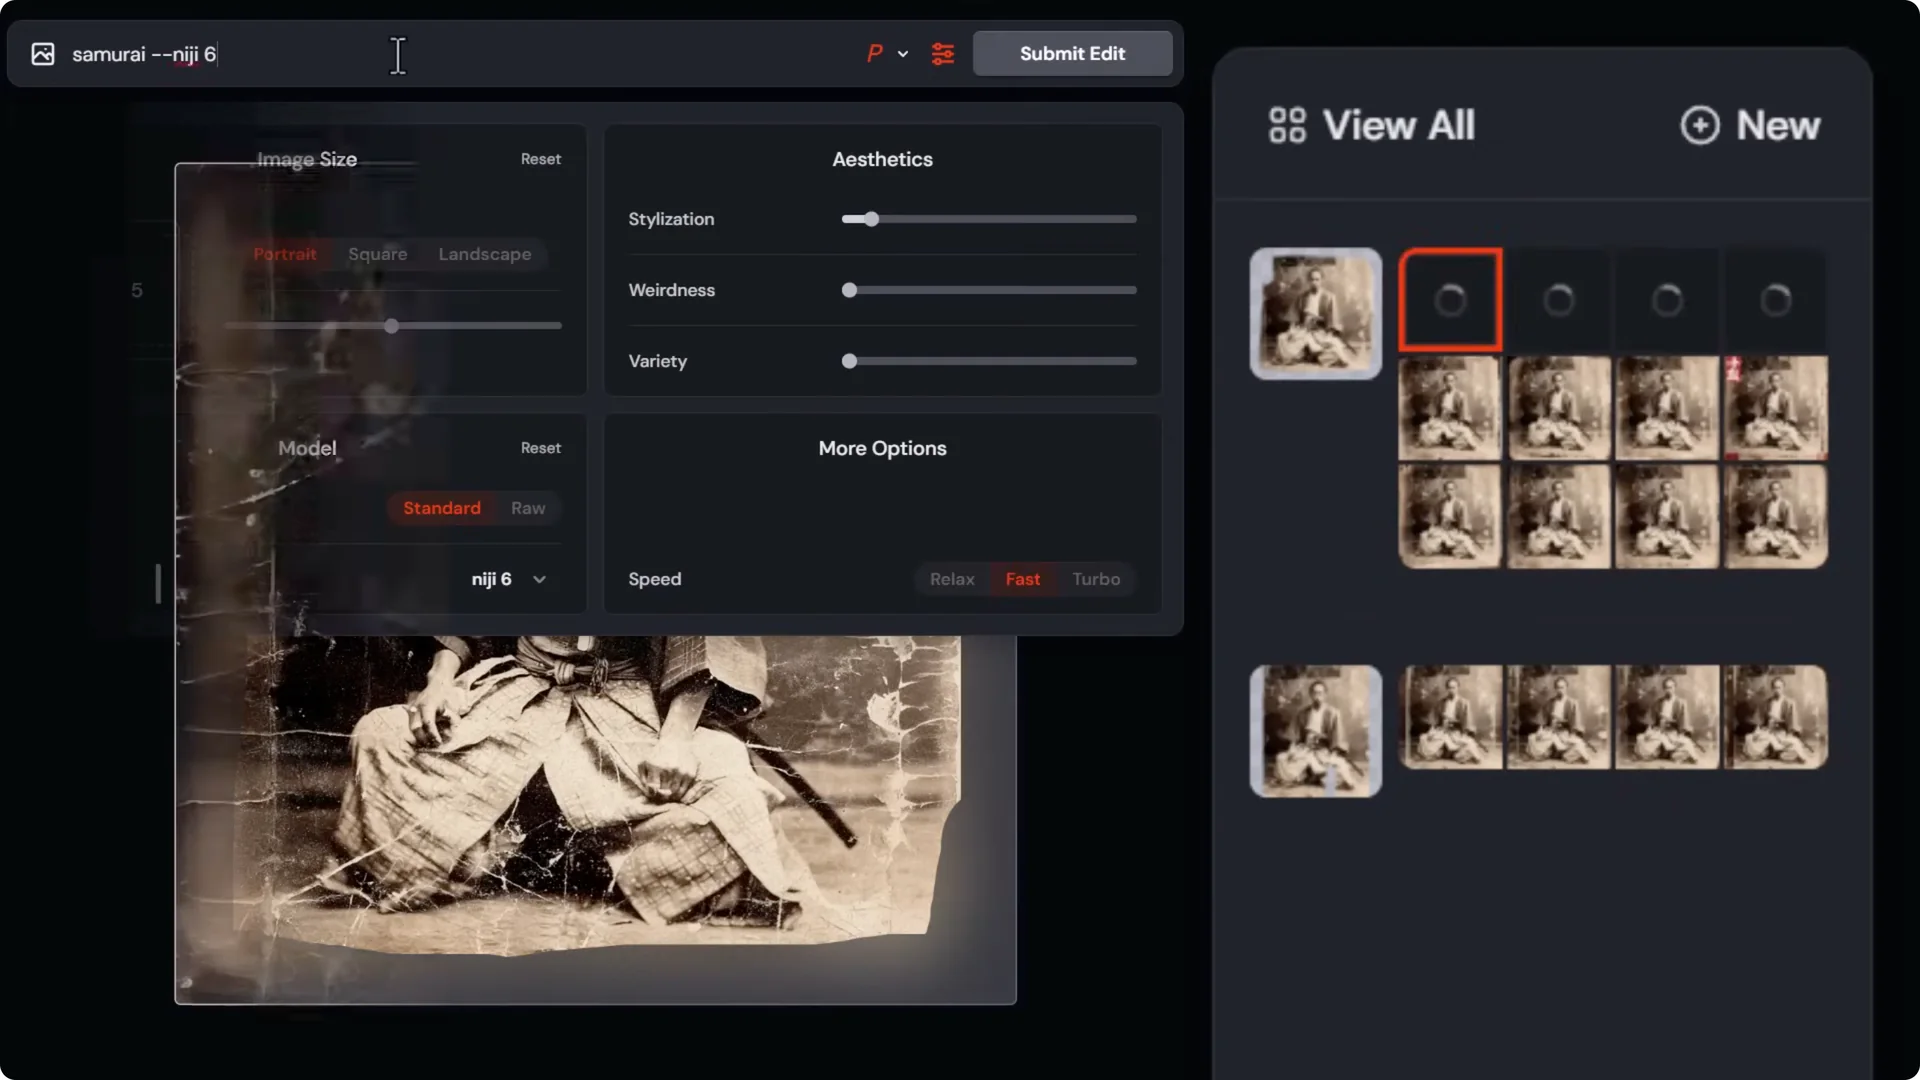Click Reset in the Model panel
The image size is (1920, 1080).
coord(540,447)
